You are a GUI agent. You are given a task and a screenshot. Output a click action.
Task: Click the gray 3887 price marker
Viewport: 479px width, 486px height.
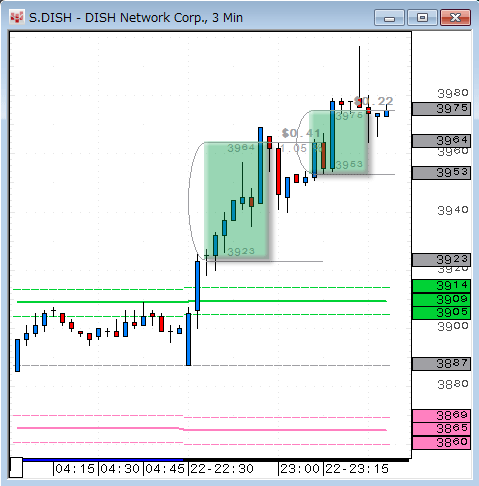coord(441,364)
